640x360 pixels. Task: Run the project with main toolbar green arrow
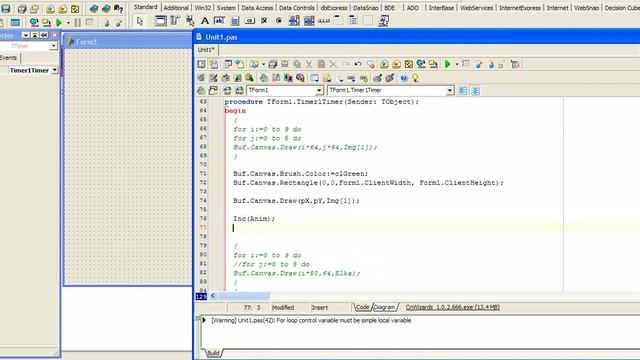(59, 22)
